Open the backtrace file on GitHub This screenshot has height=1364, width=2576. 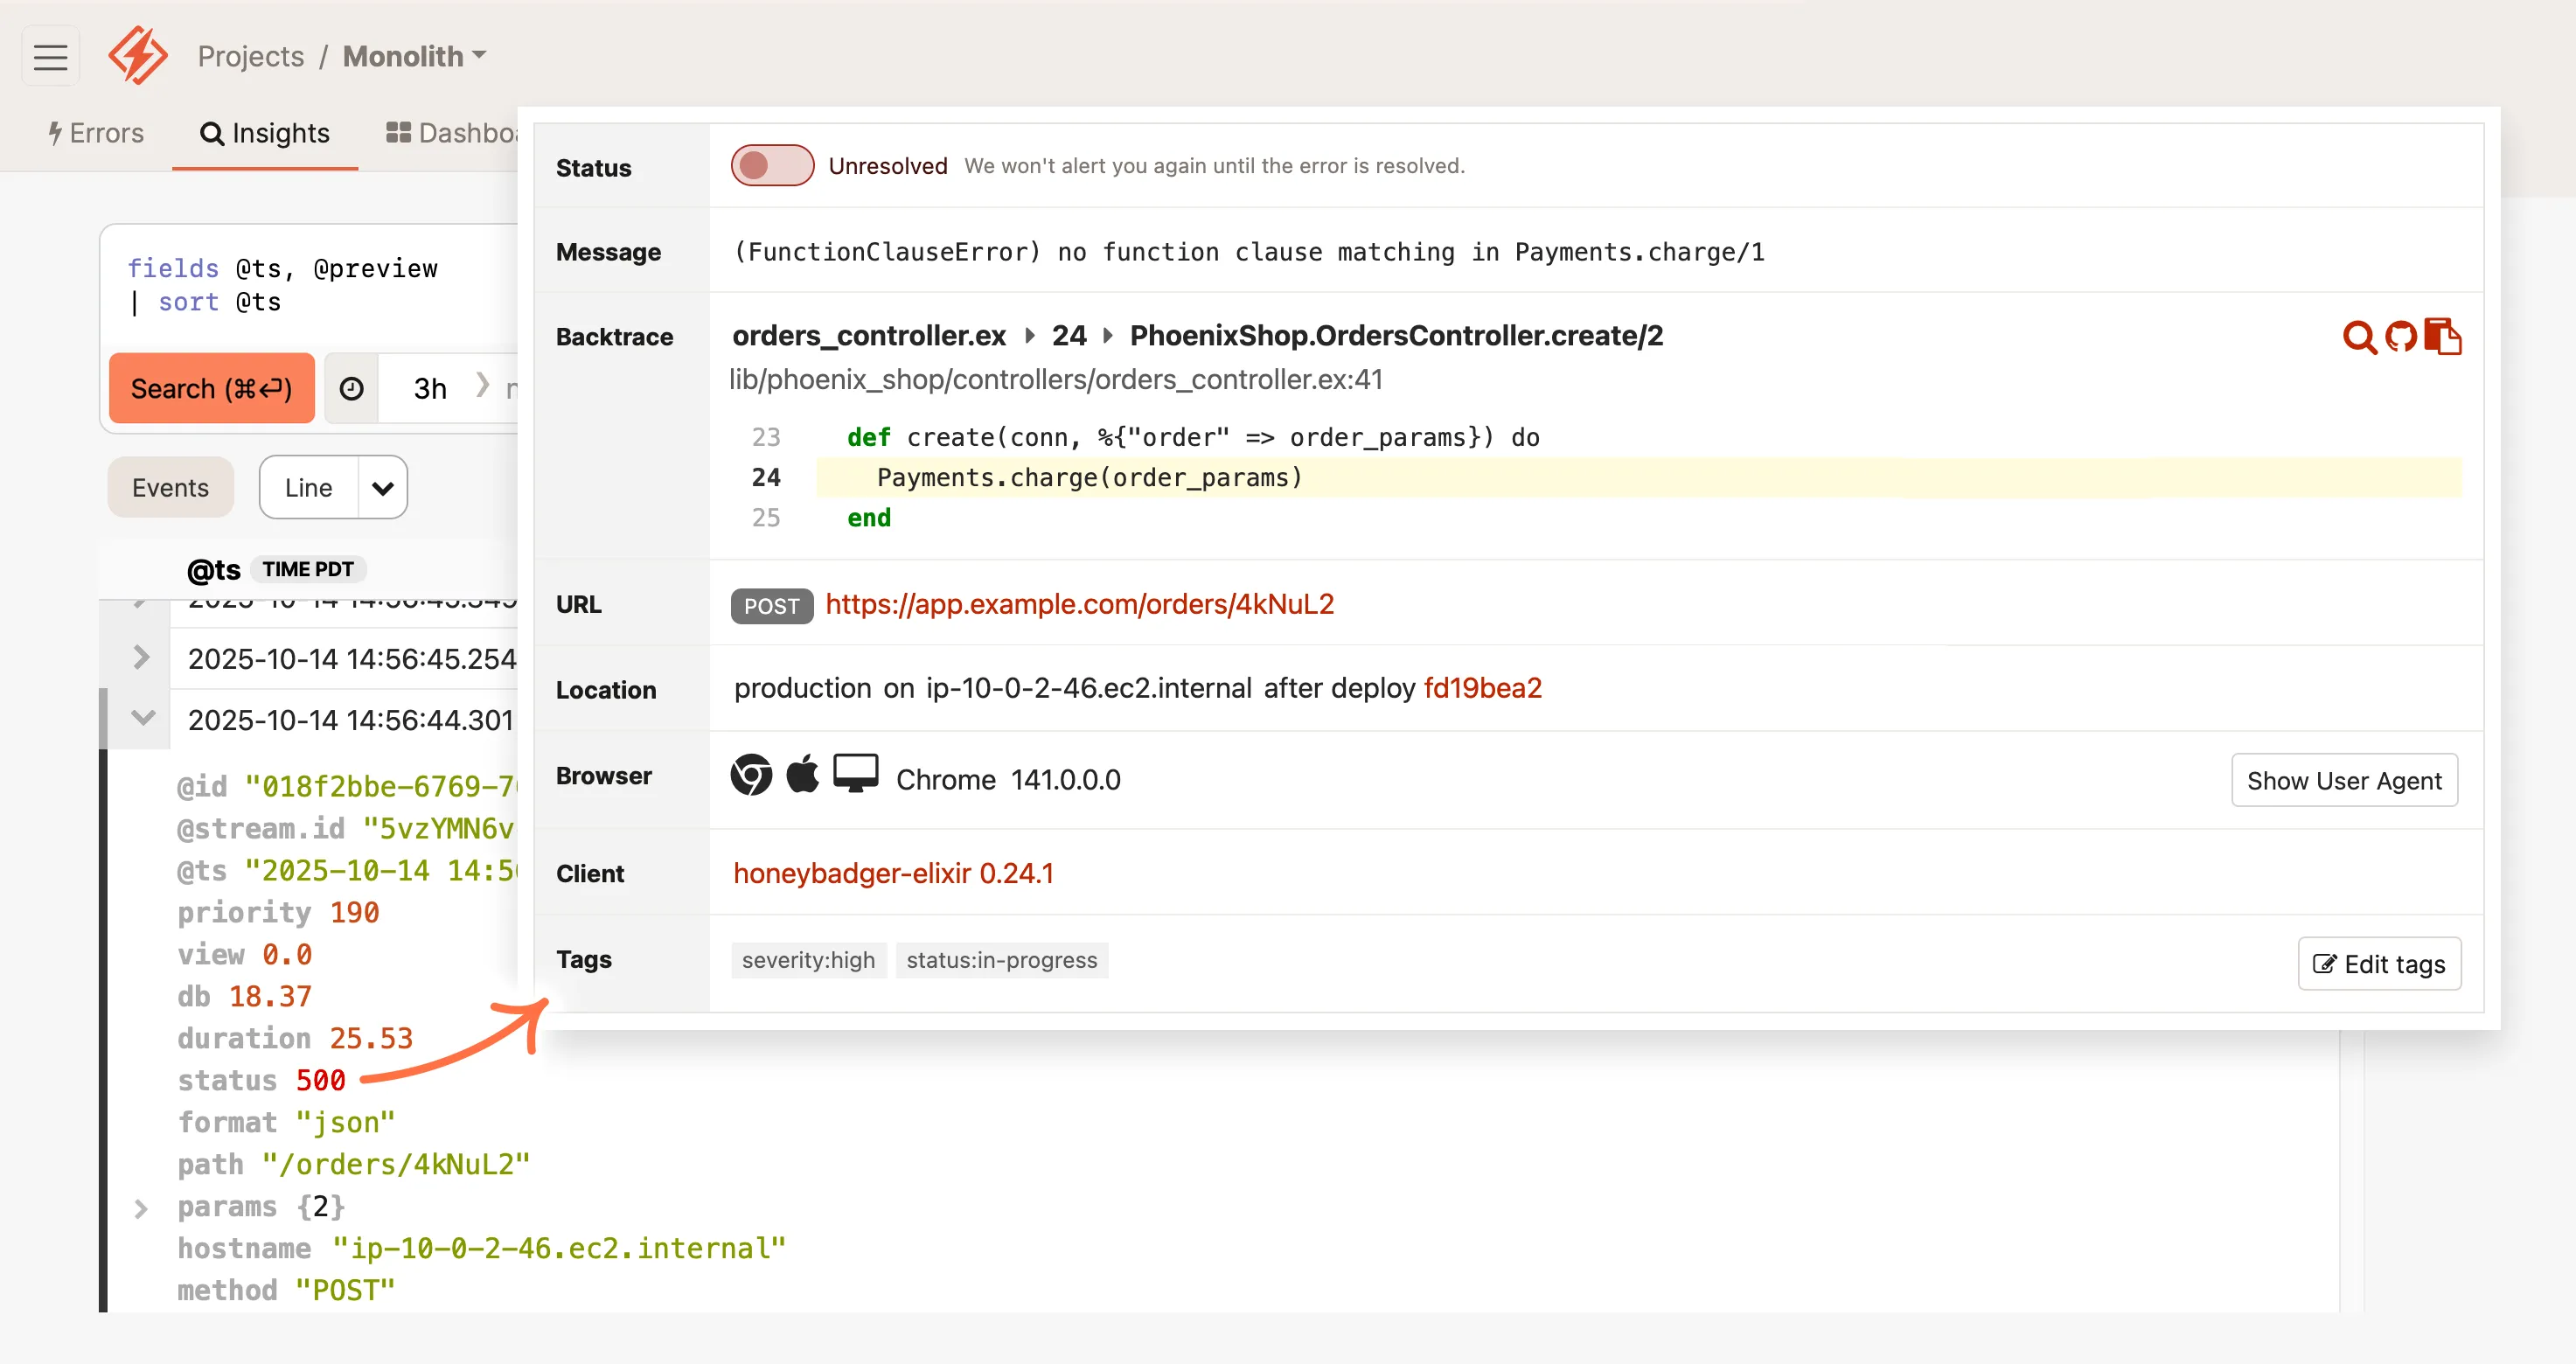(x=2402, y=337)
